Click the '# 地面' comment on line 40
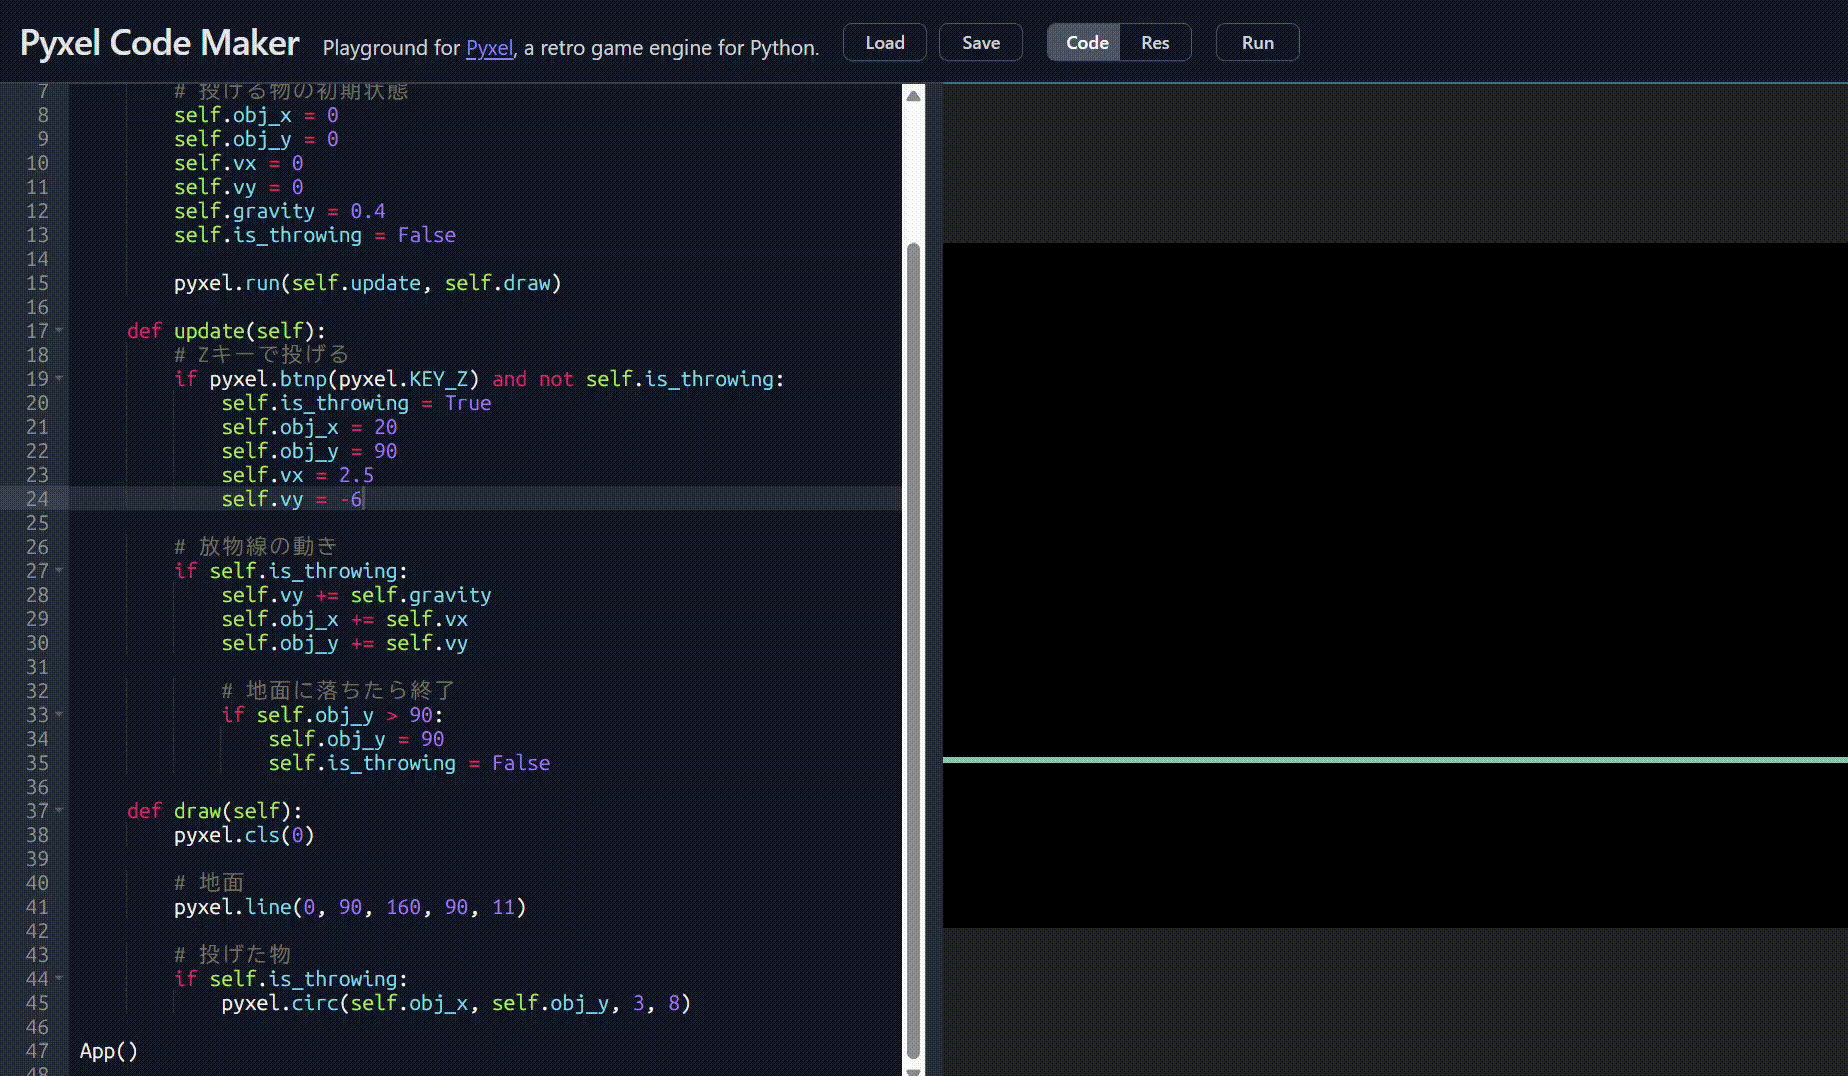1848x1076 pixels. point(209,883)
